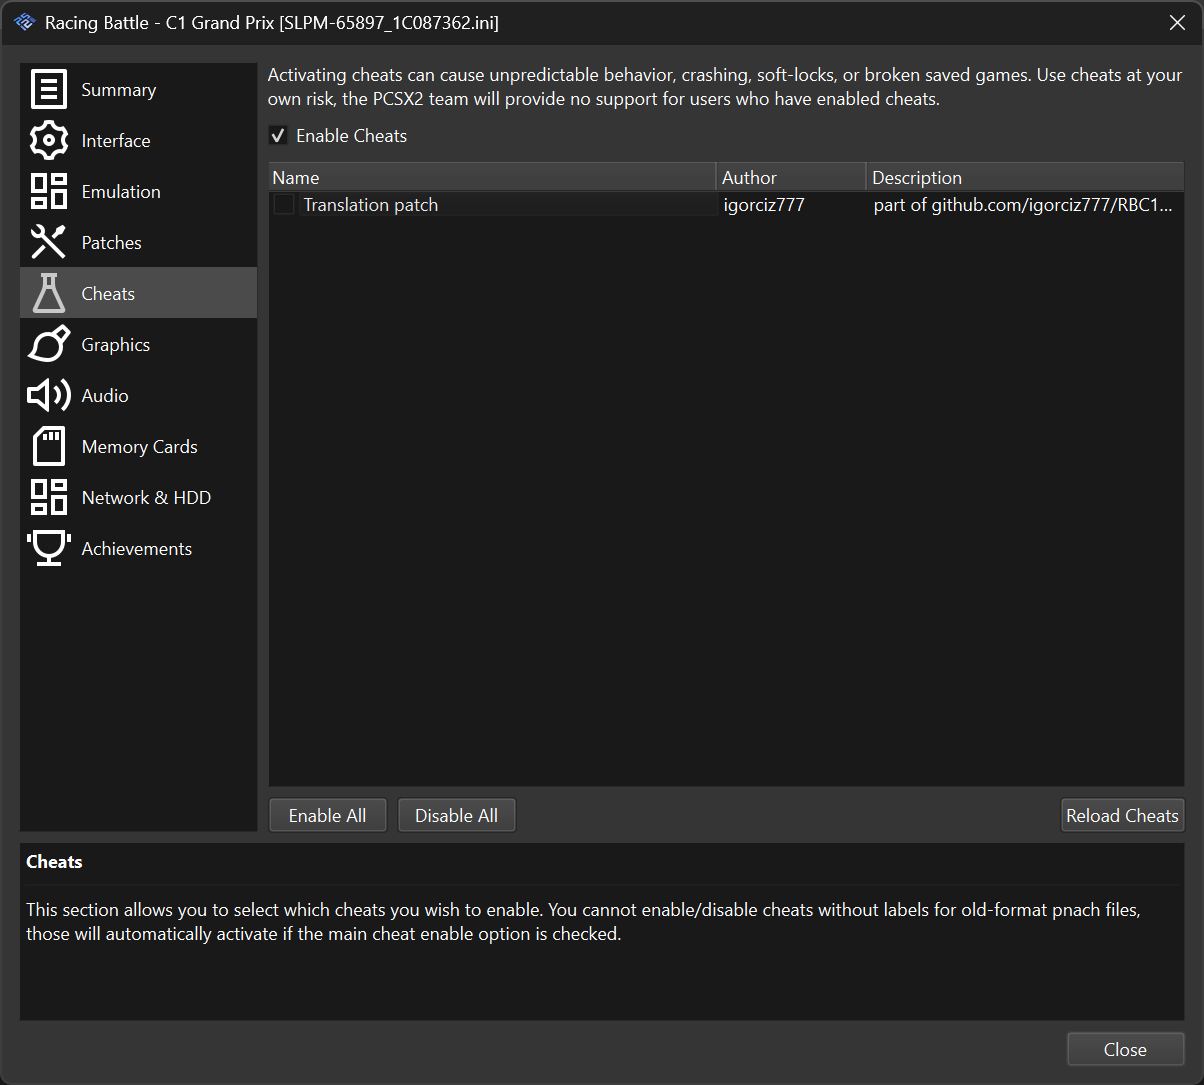Screen dimensions: 1204x1085
Task: Switch to the Cheats tab label
Action: pos(108,293)
